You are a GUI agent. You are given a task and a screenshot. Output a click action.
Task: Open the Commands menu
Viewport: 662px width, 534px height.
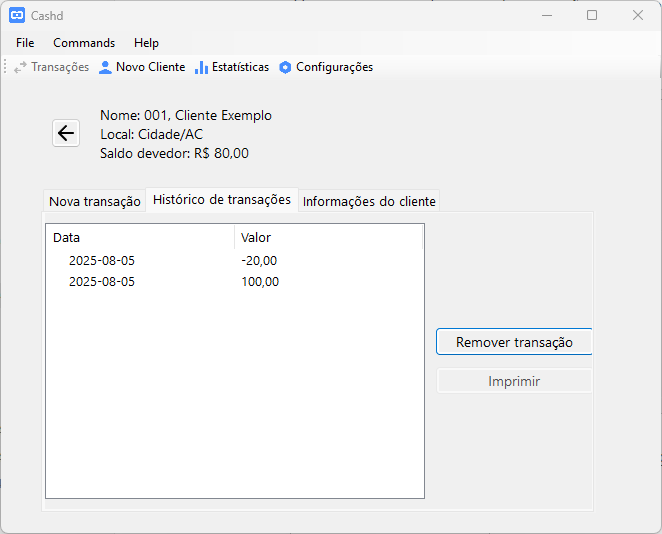84,43
